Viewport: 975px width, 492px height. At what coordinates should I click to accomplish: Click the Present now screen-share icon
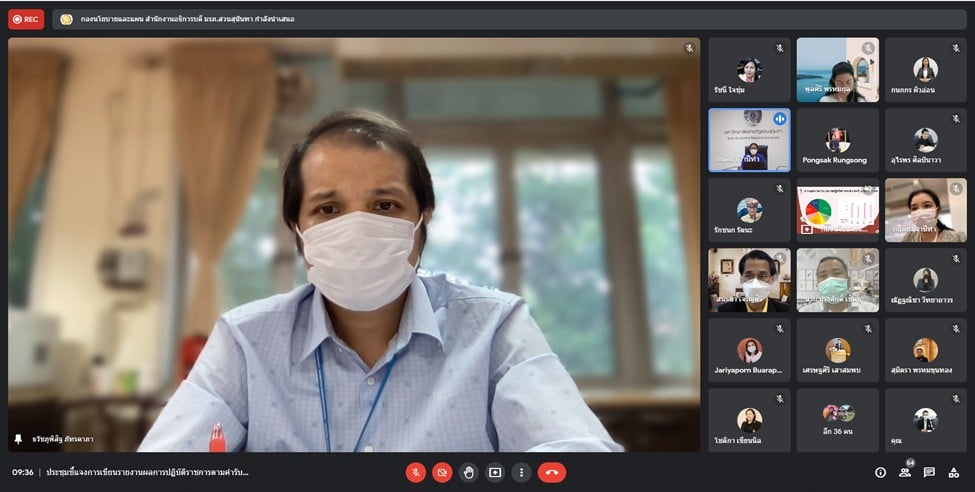tap(494, 472)
